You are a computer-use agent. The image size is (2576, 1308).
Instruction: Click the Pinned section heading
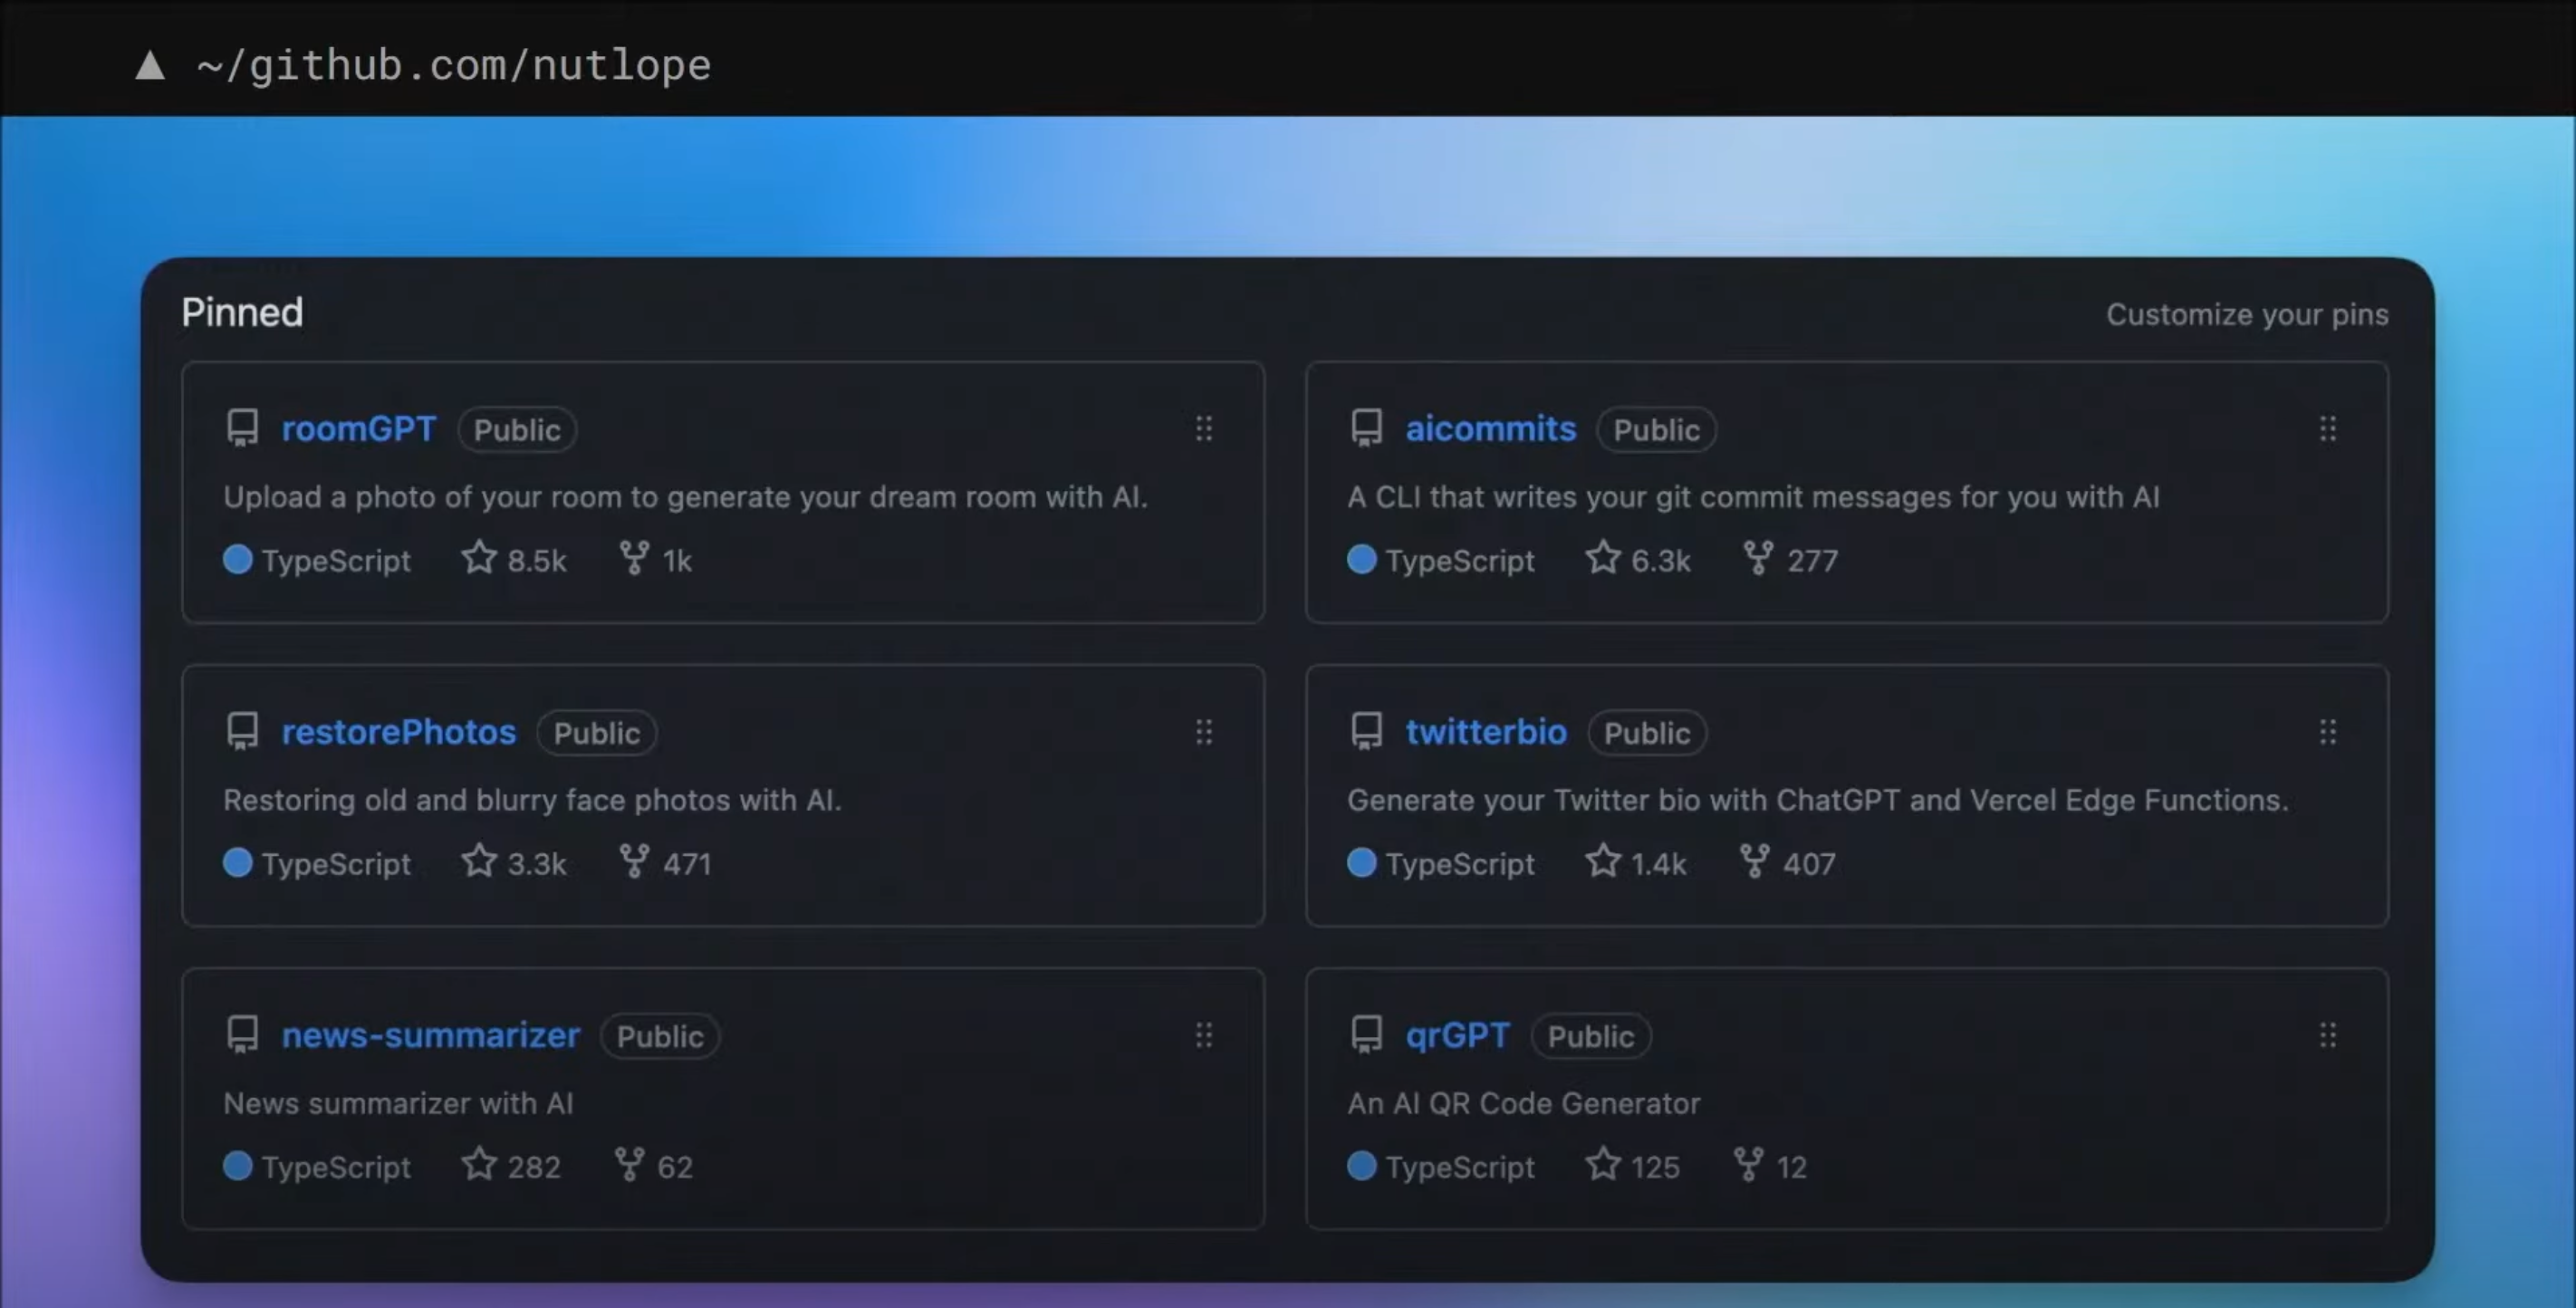(x=242, y=313)
